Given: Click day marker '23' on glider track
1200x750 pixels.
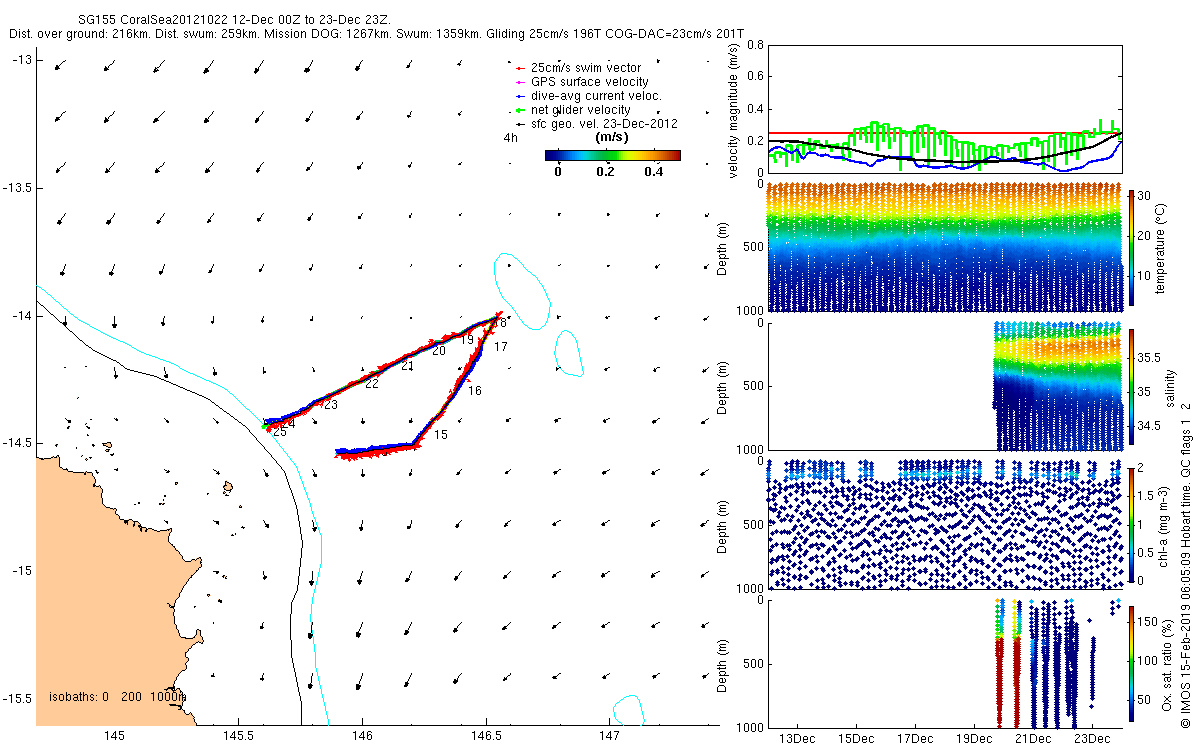Looking at the screenshot, I should tap(331, 405).
